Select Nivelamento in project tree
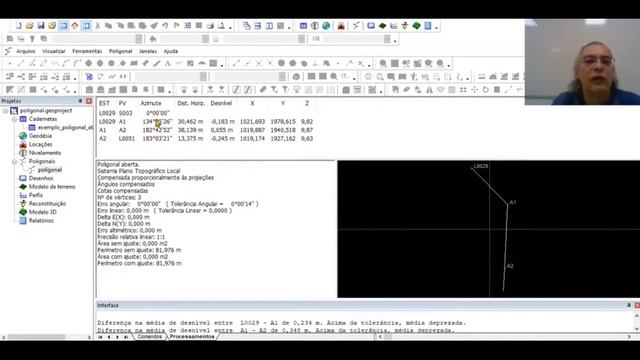640x360 pixels. click(45, 153)
